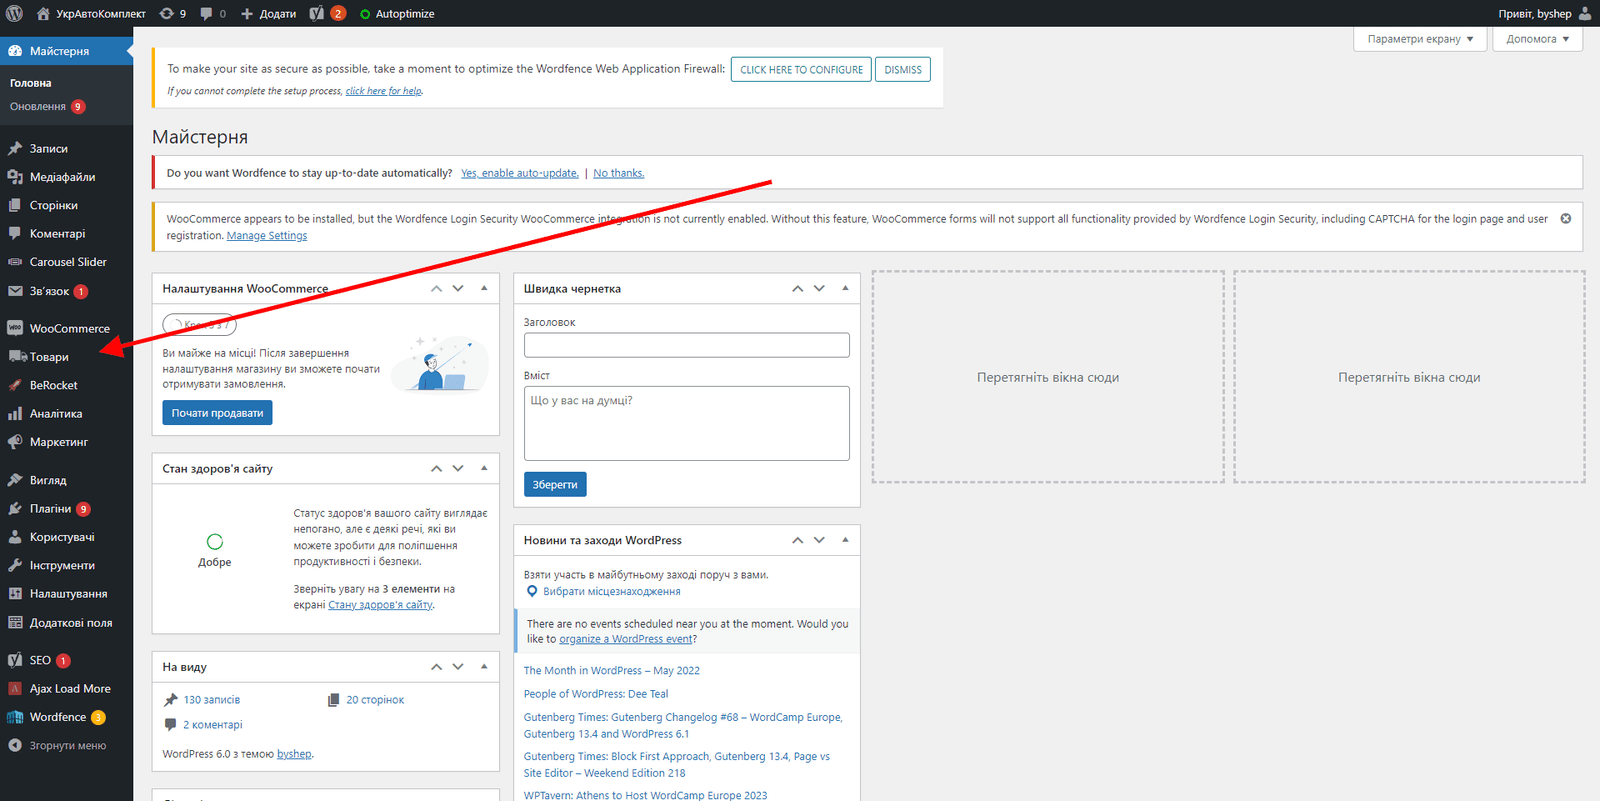Screen dimensions: 1600x801
Task: Open updates icon showing 9 in admin bar
Action: (173, 13)
